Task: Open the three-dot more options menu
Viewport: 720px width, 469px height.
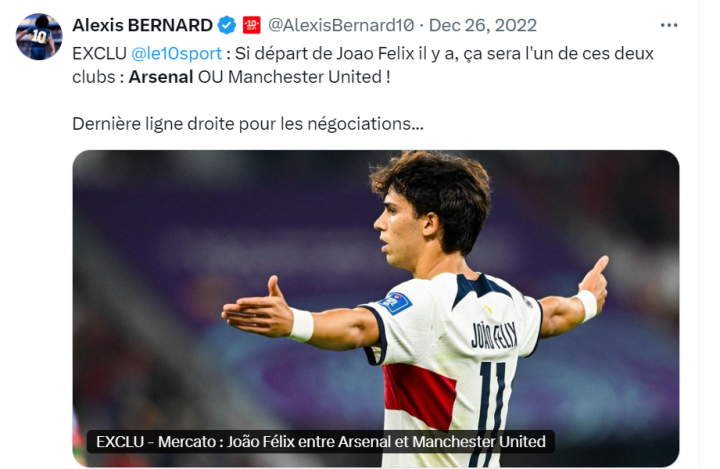Action: [x=668, y=25]
